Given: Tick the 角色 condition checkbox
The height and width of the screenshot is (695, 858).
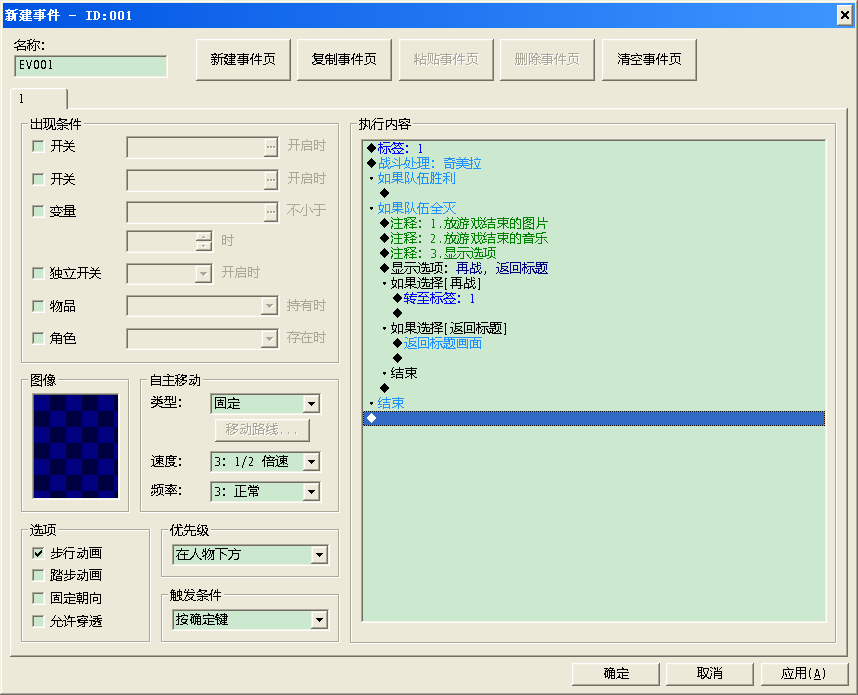Looking at the screenshot, I should [38, 338].
